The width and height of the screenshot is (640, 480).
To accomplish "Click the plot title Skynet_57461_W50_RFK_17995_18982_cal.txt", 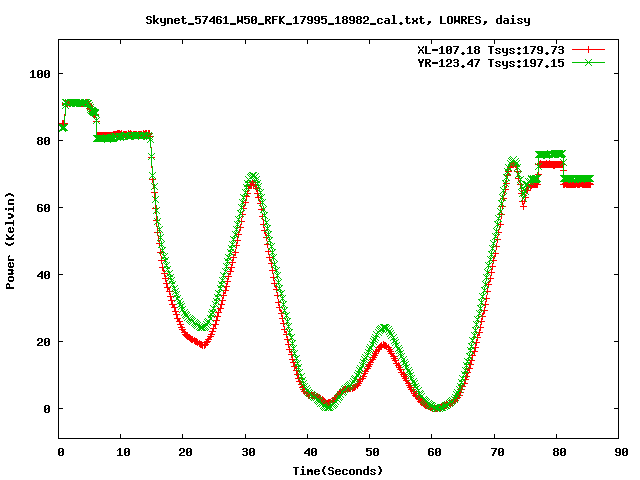I will click(x=285, y=20).
